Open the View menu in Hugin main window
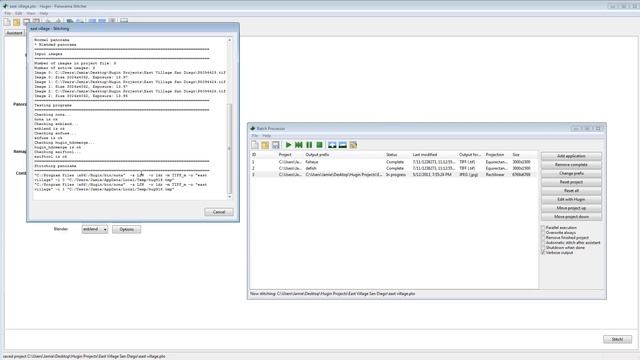The height and width of the screenshot is (360, 640). pos(31,13)
